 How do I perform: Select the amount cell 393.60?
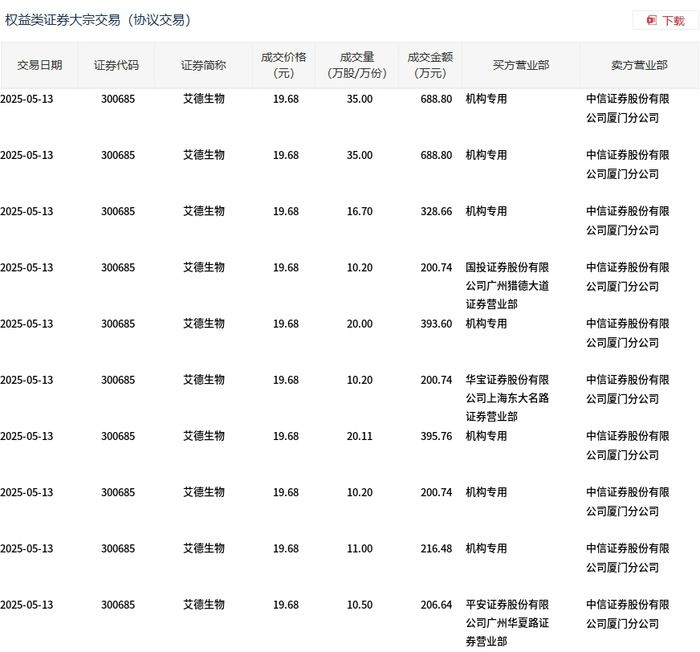(x=436, y=324)
